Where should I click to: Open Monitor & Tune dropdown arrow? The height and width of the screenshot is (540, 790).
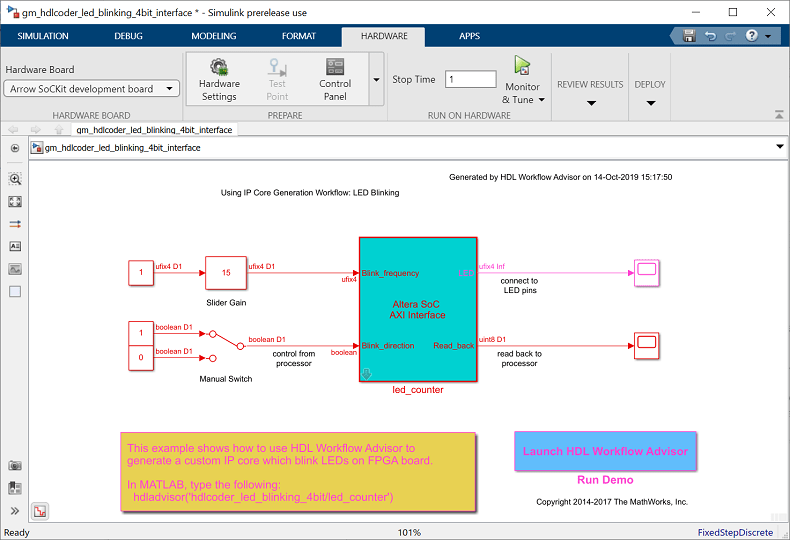click(x=542, y=100)
